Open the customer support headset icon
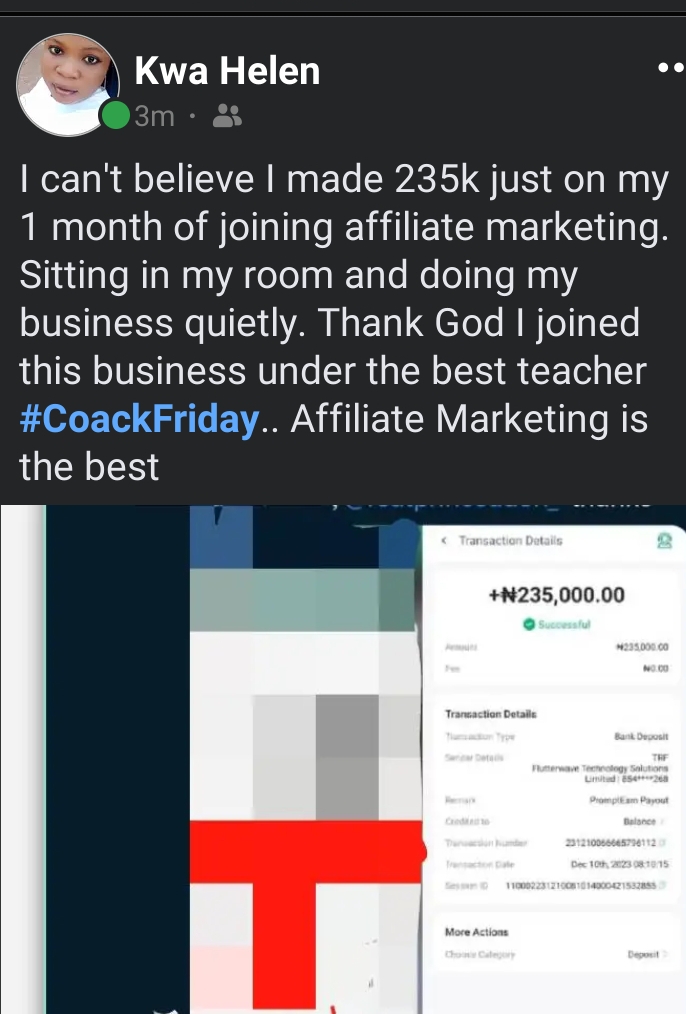 (x=663, y=541)
